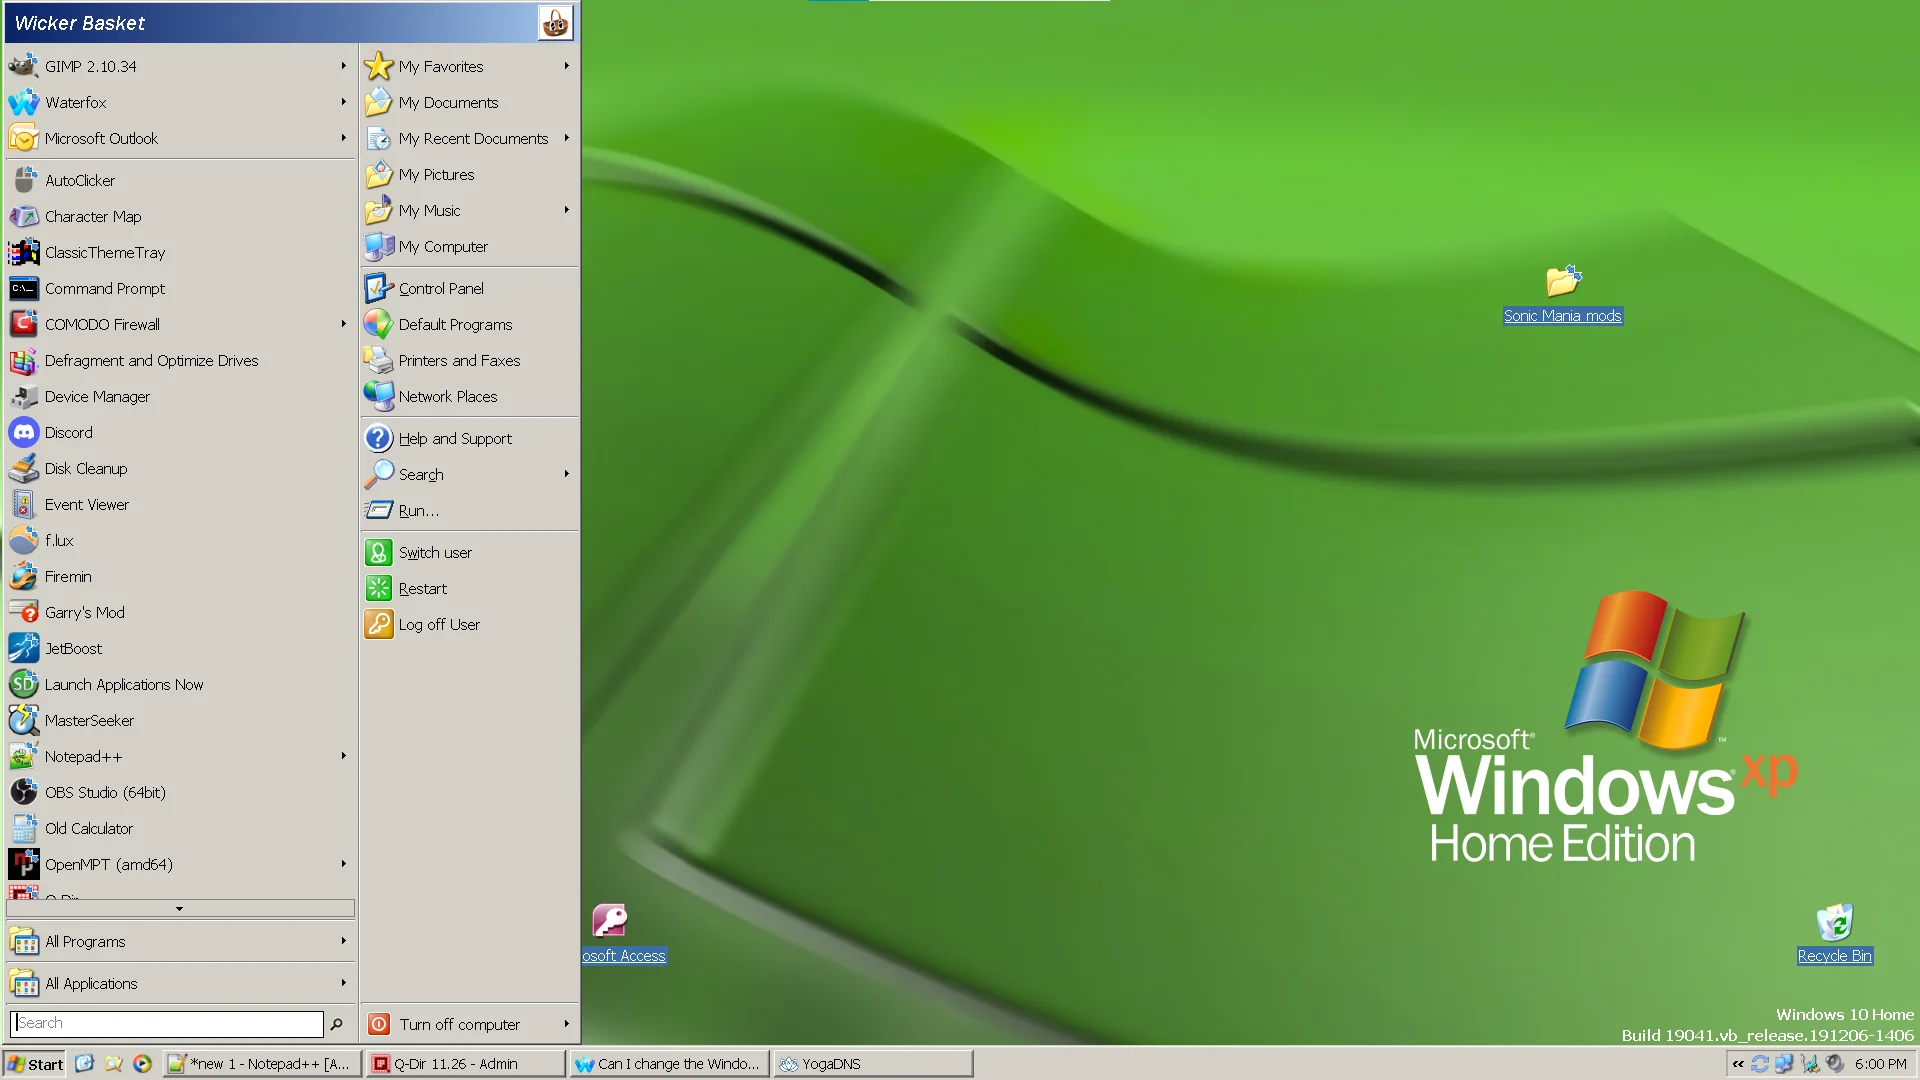Expand the My Recent Documents submenu arrow

(x=566, y=138)
